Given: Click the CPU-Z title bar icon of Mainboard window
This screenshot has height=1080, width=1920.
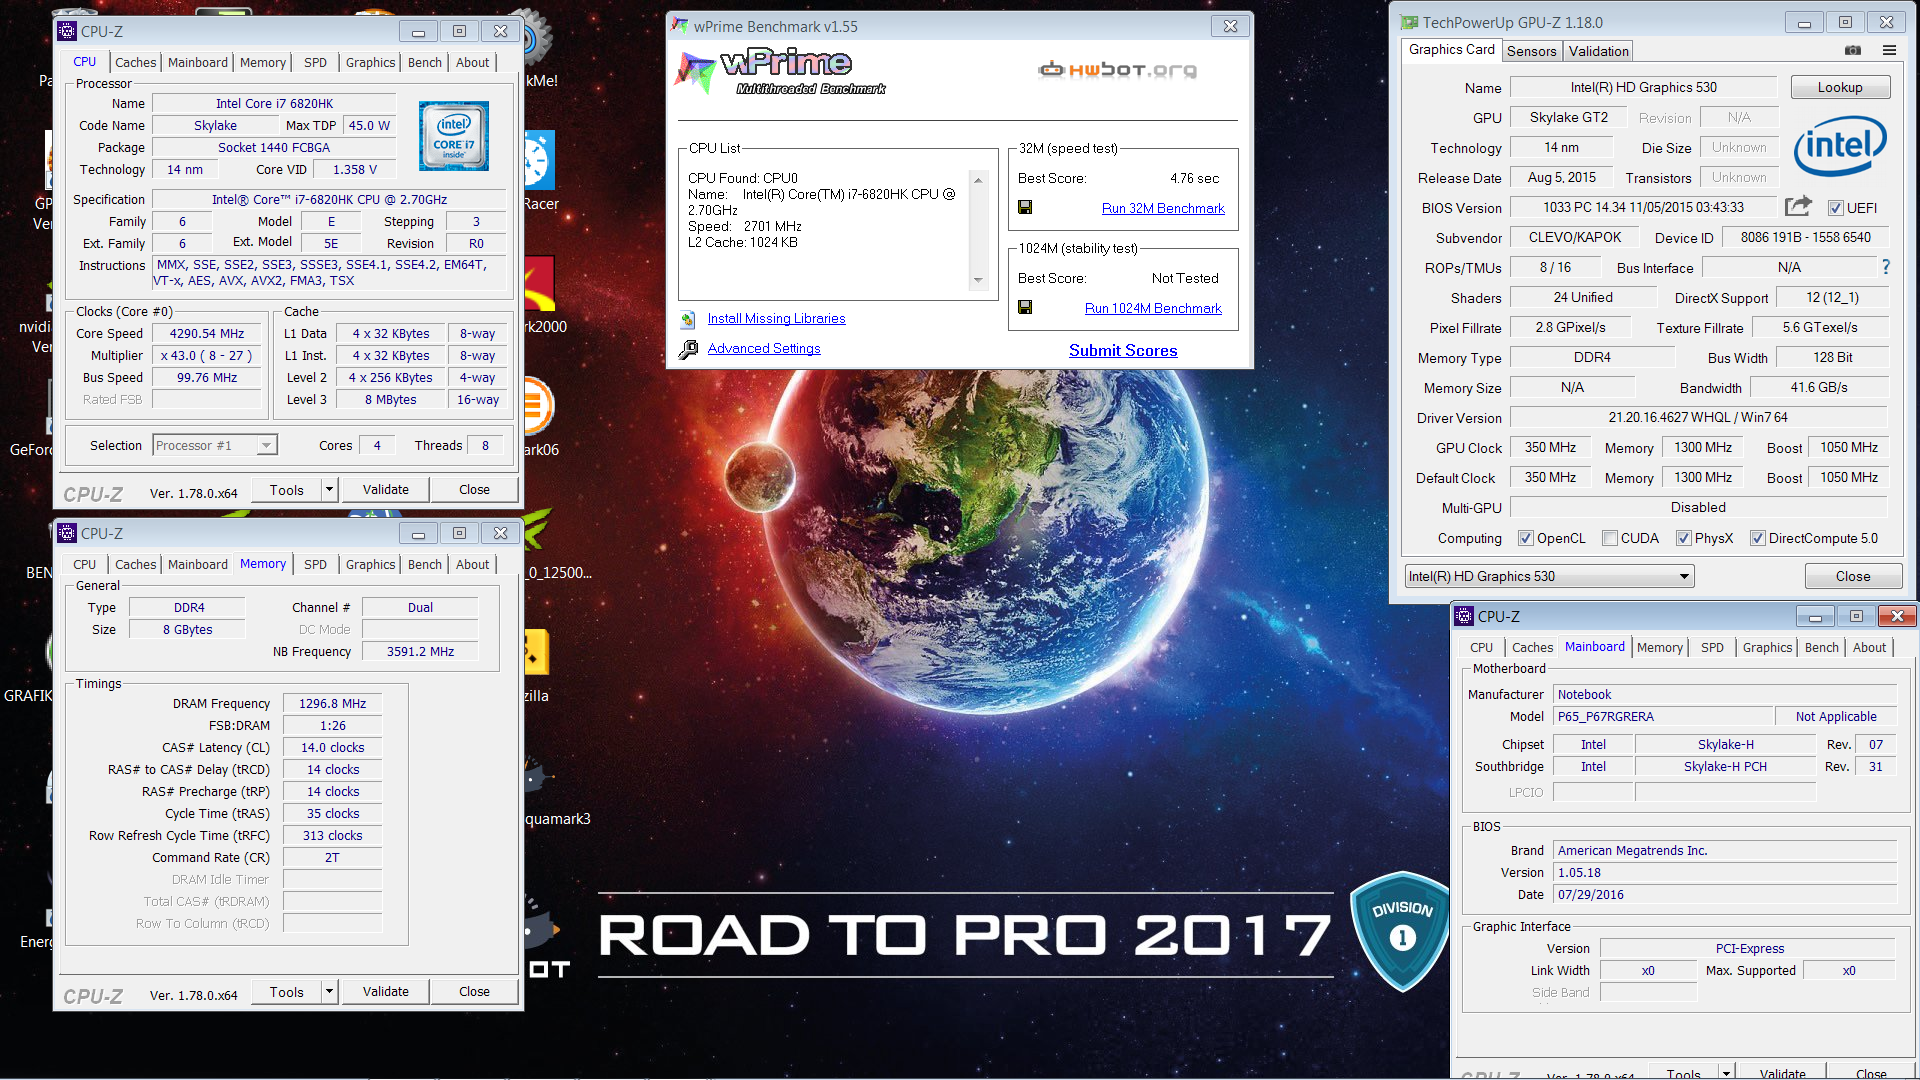Looking at the screenshot, I should pos(1464,616).
